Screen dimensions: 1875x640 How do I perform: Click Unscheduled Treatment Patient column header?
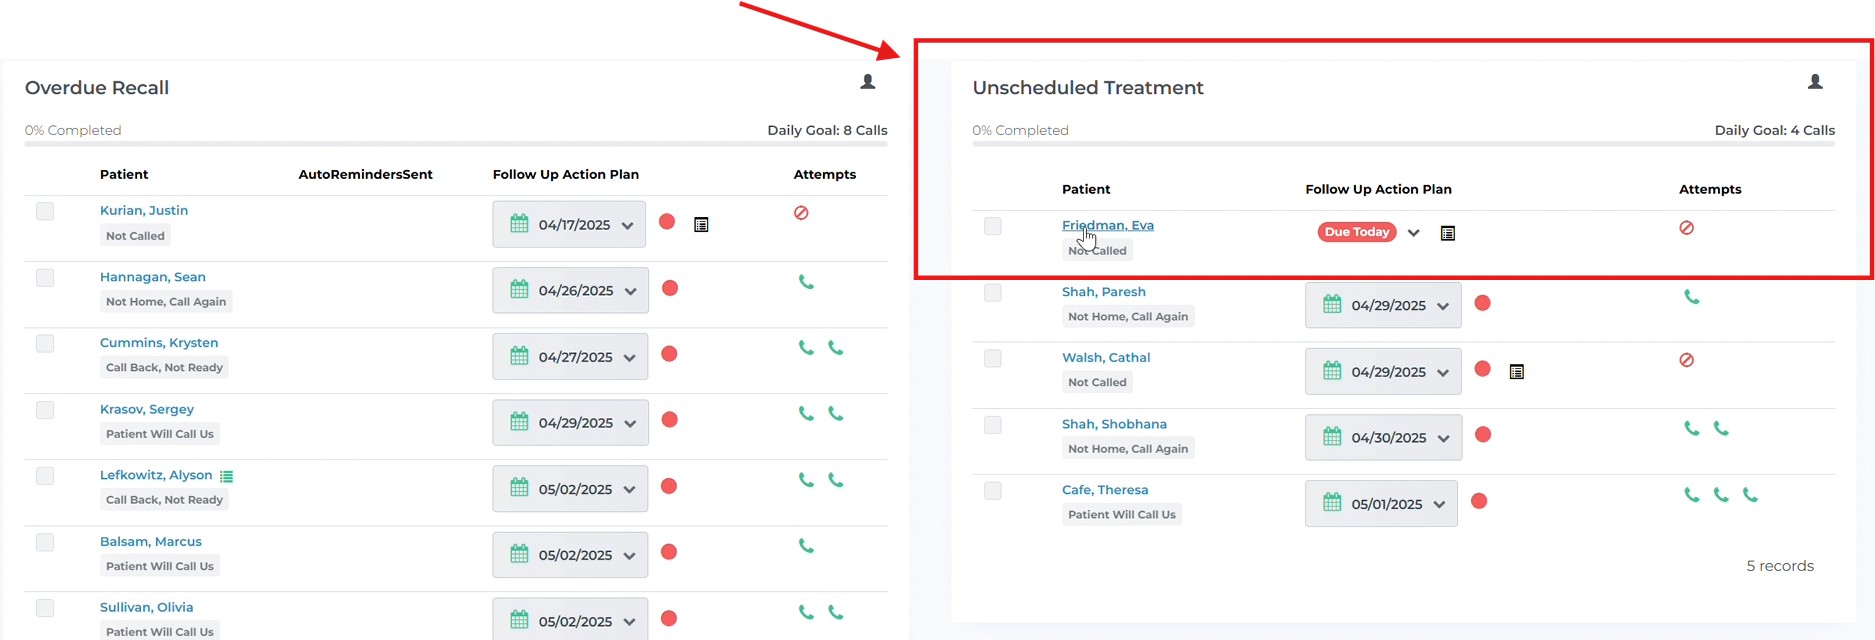[x=1086, y=189]
